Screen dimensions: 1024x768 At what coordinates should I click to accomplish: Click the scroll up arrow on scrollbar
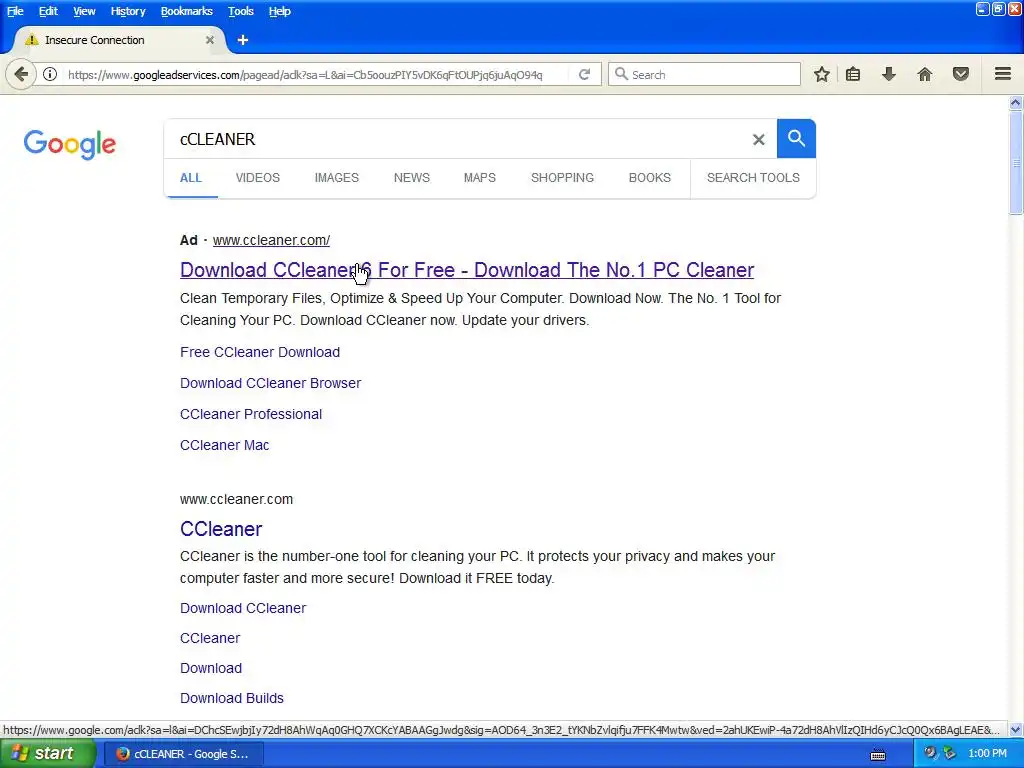tap(1016, 103)
